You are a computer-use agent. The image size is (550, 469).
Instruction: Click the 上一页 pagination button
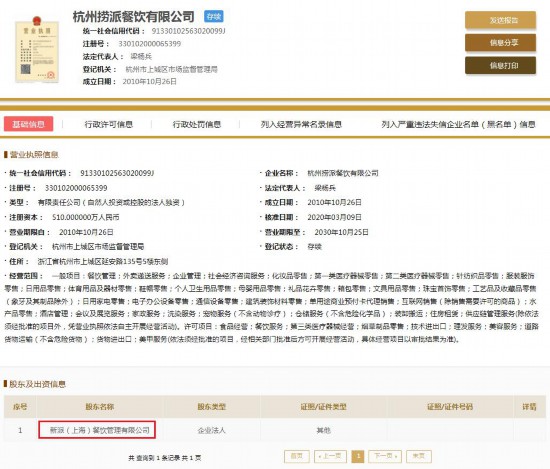pyautogui.click(x=330, y=456)
